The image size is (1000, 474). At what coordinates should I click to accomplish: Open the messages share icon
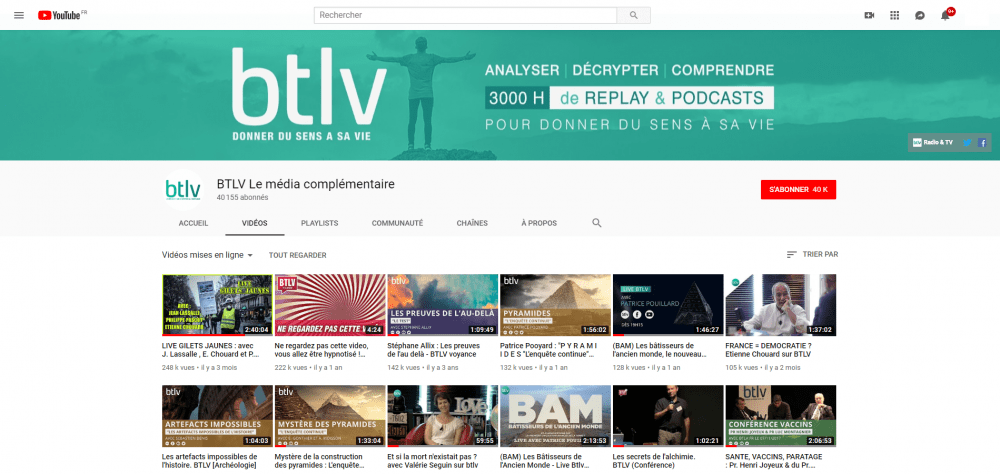pyautogui.click(x=919, y=15)
